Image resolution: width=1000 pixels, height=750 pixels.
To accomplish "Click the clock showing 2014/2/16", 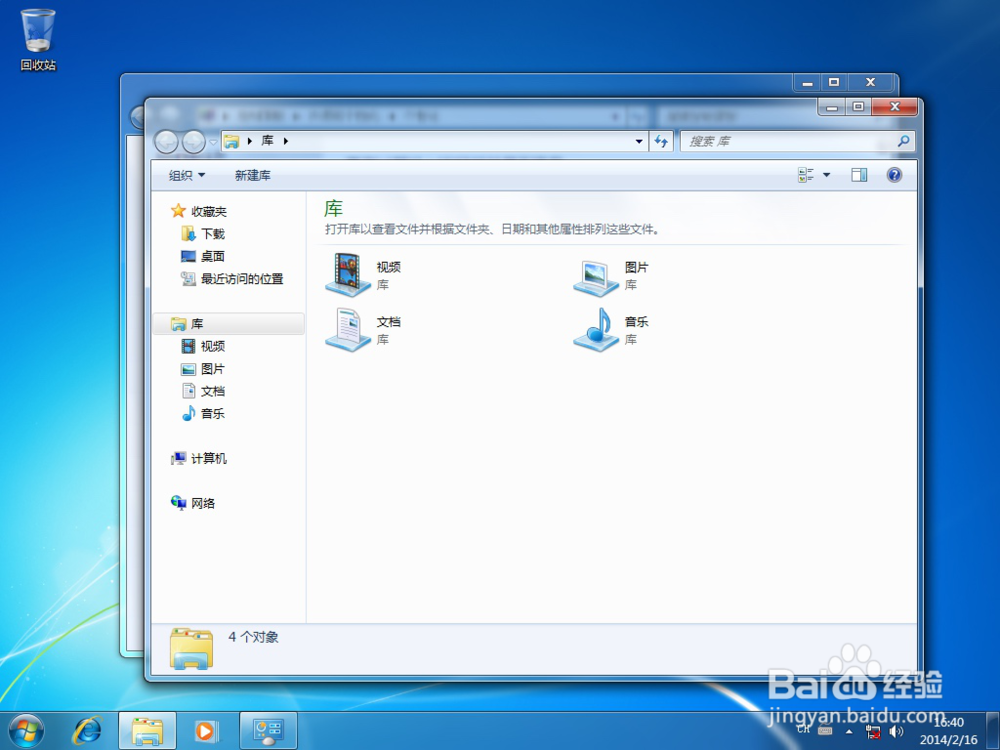I will click(948, 731).
